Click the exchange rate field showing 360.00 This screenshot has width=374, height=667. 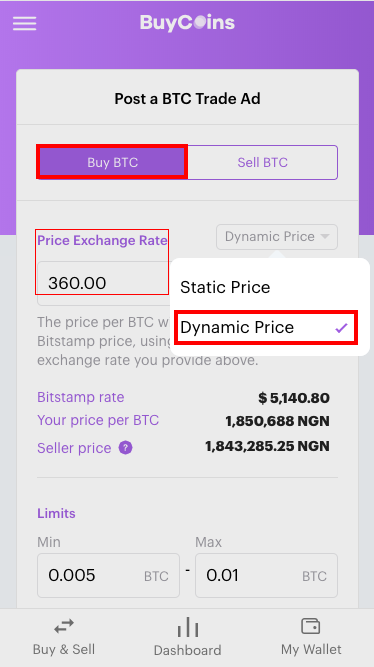104,283
